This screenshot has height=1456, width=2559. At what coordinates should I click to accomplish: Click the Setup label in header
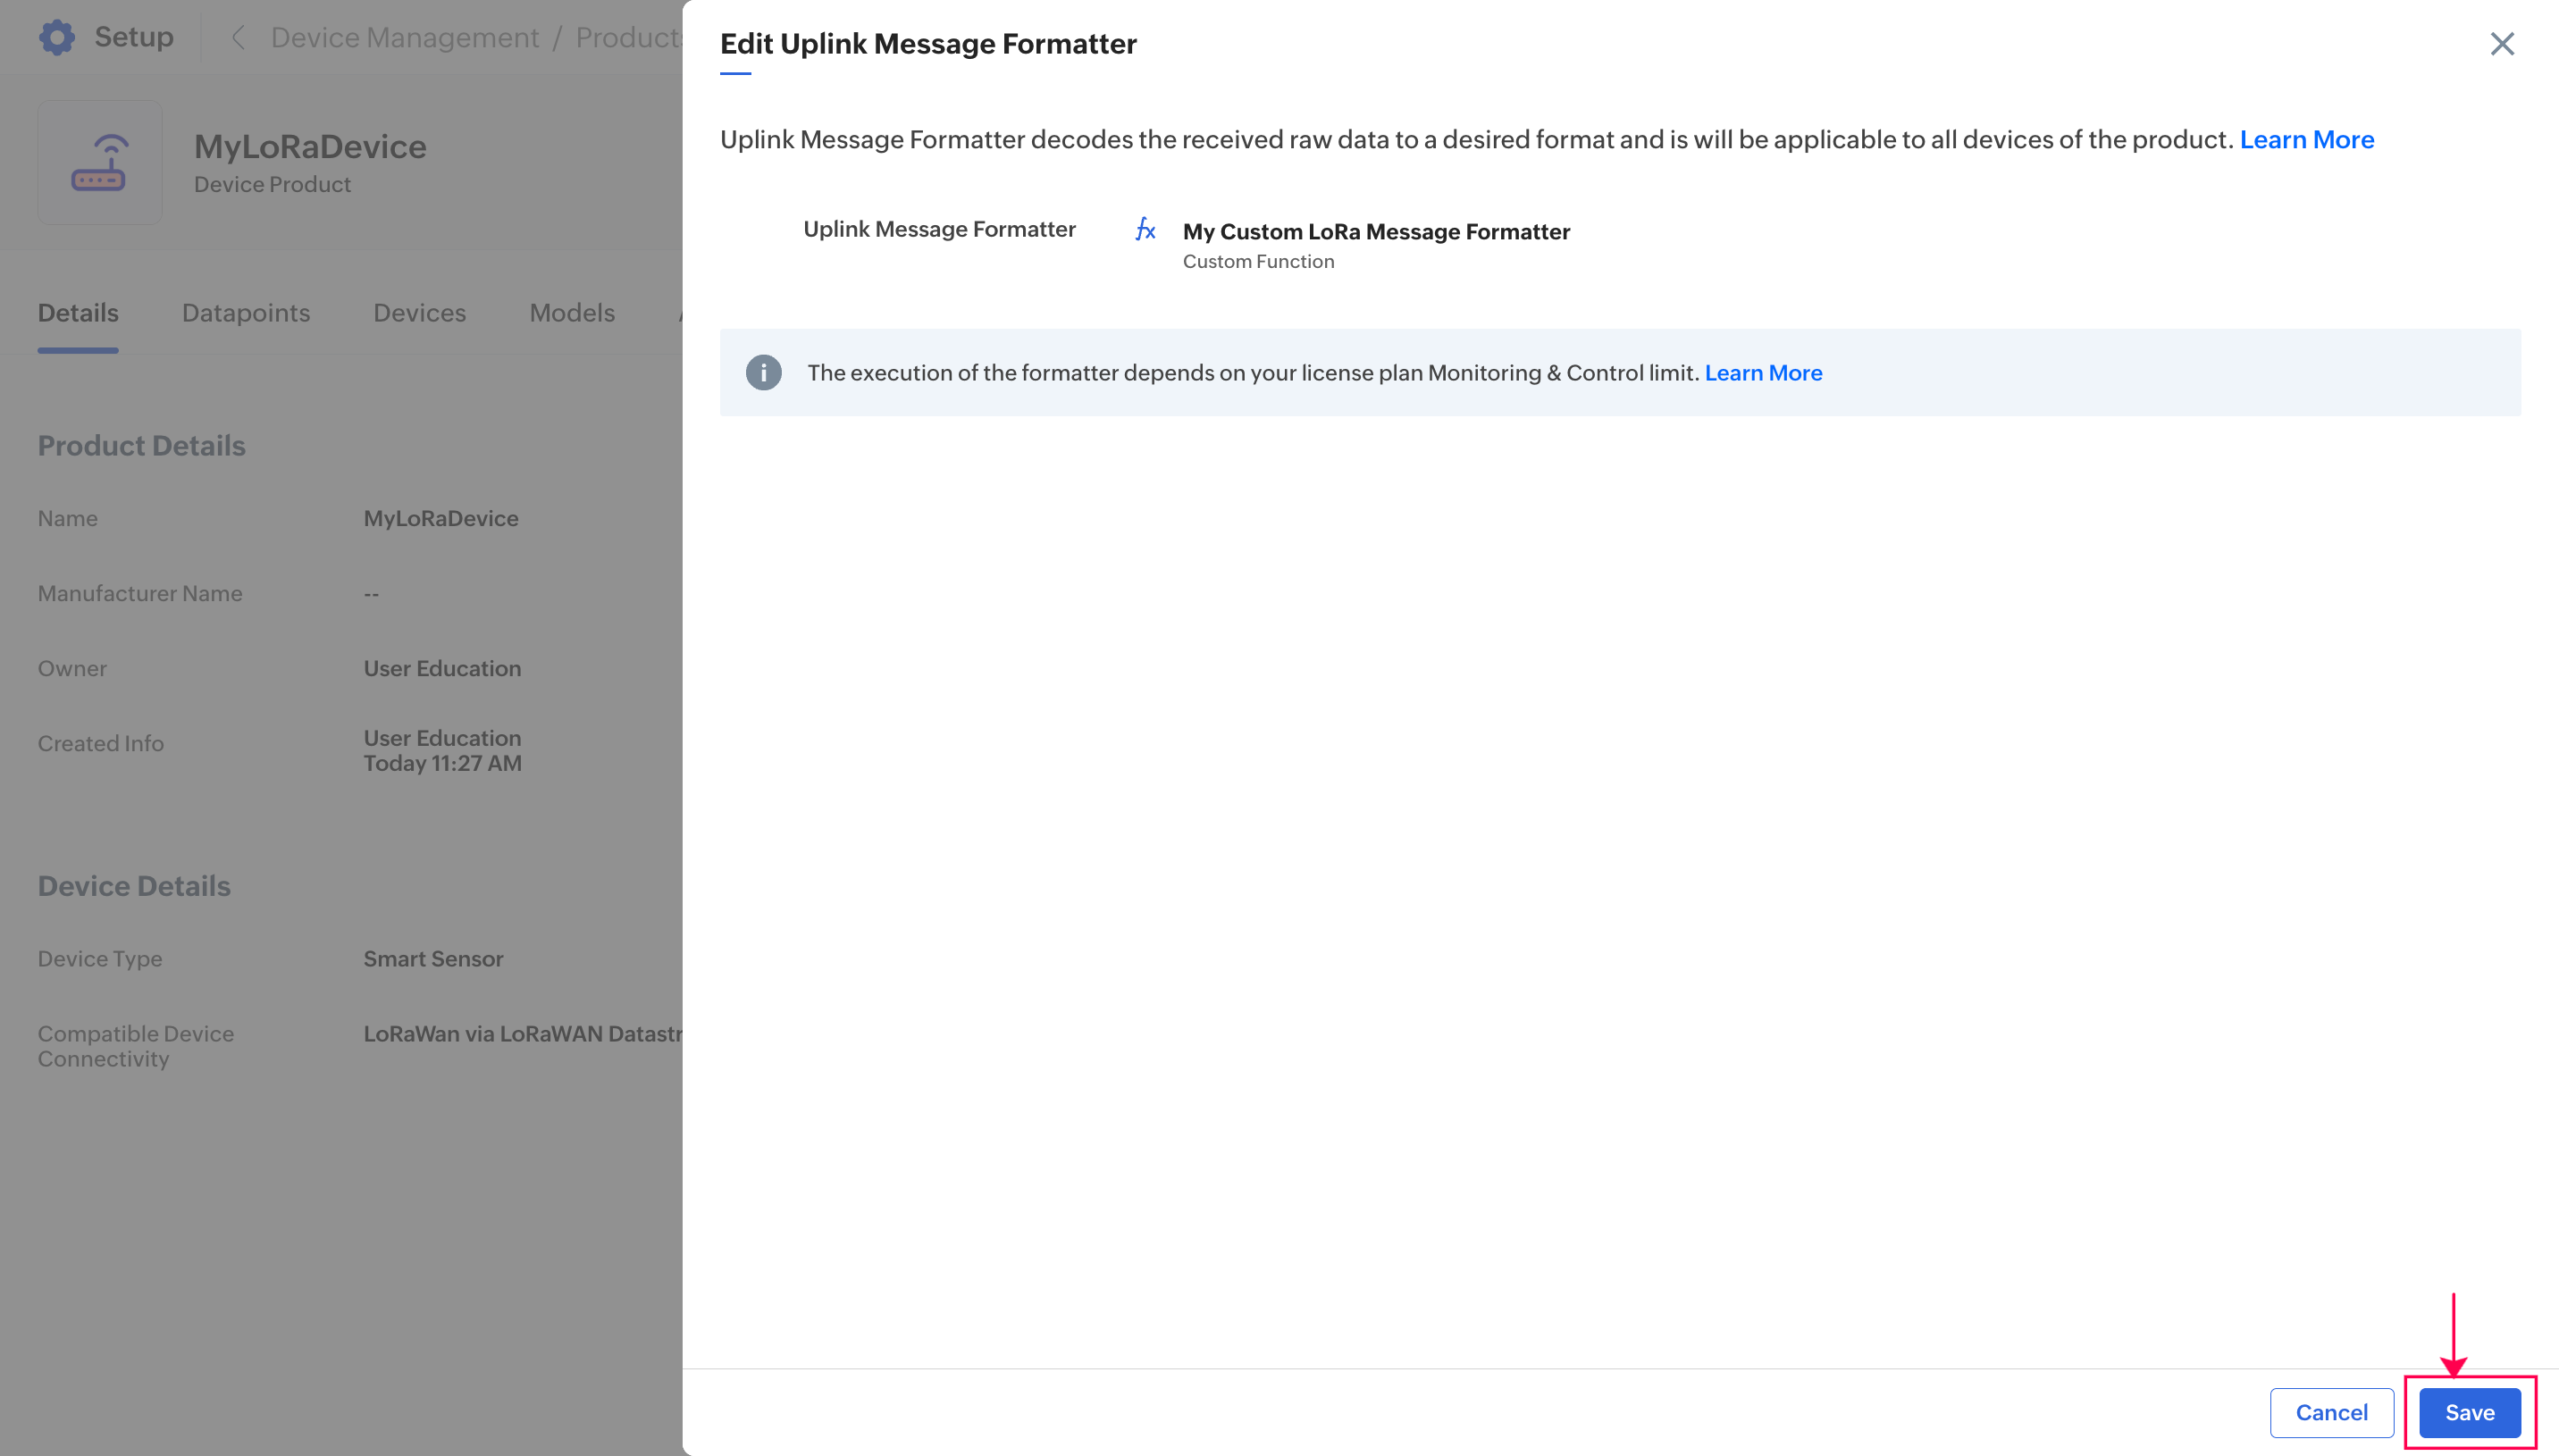[134, 37]
